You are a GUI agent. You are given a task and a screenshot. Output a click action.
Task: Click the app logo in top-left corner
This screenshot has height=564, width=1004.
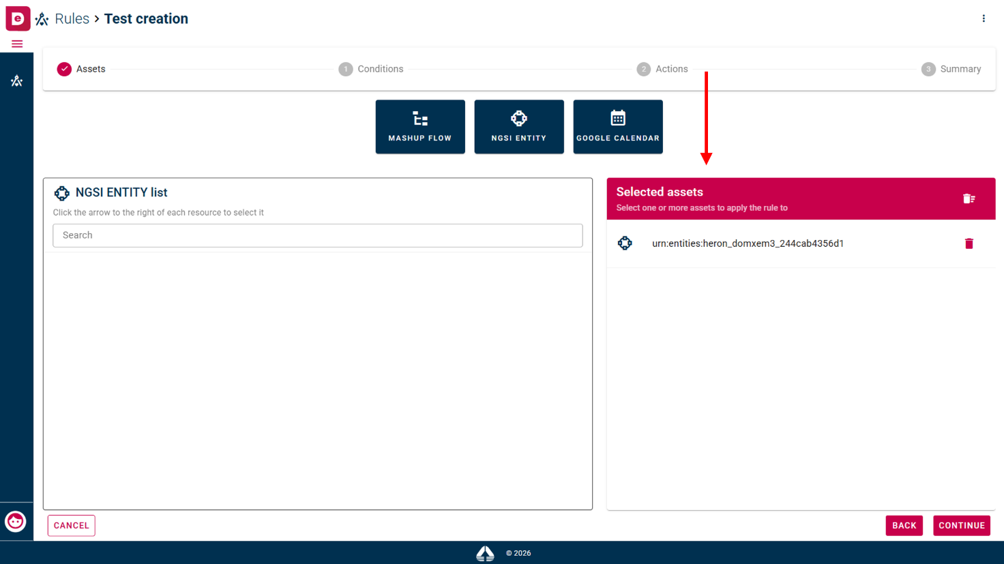17,18
